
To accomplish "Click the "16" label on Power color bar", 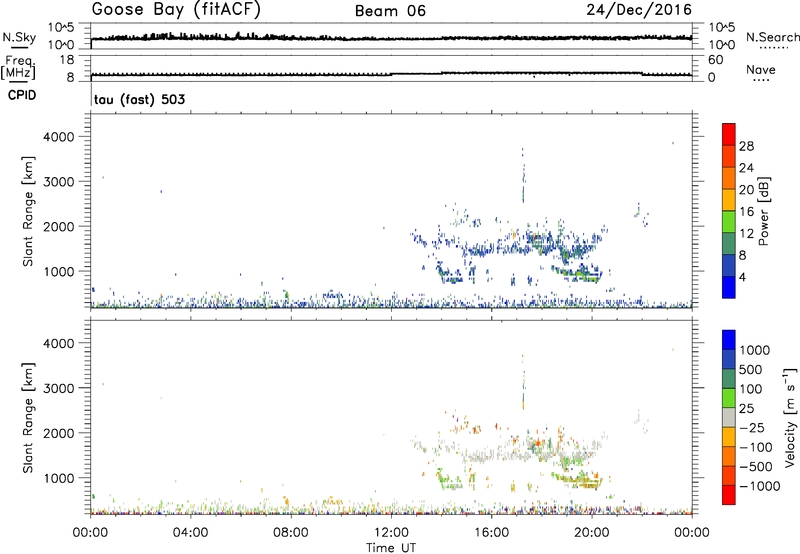I will pyautogui.click(x=746, y=212).
